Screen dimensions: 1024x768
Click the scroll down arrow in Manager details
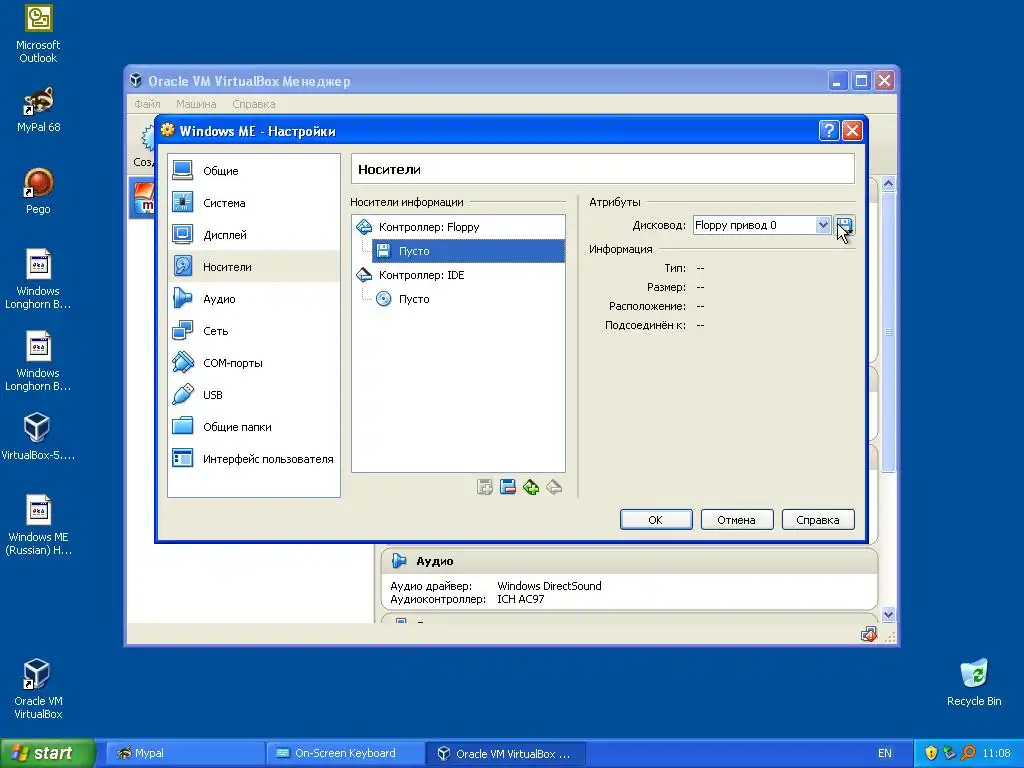(888, 615)
